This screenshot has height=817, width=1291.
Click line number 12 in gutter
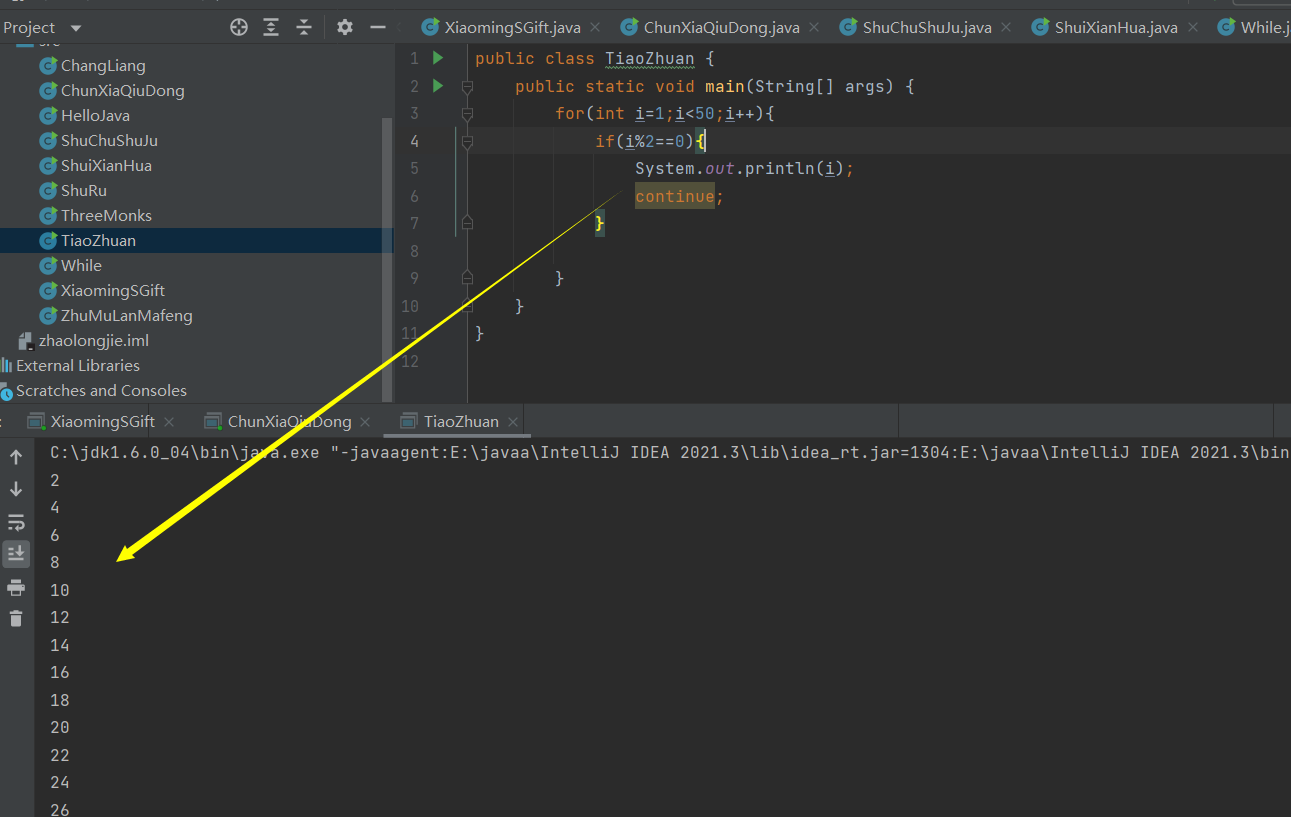[x=410, y=361]
